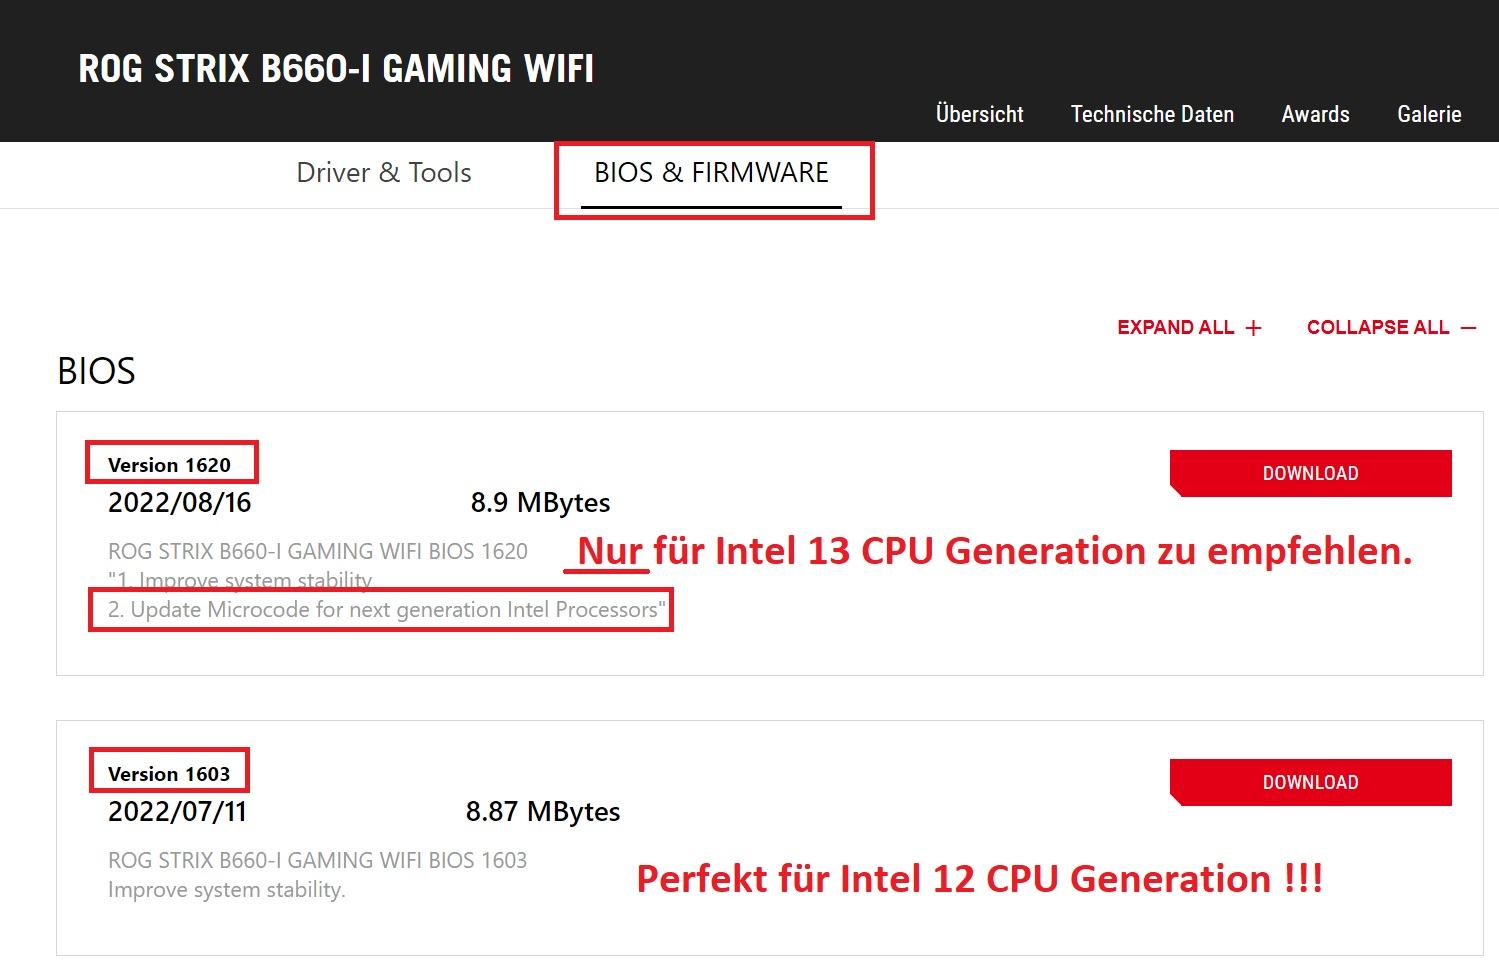Select the BIOS & FIRMWARE tab

pyautogui.click(x=711, y=173)
